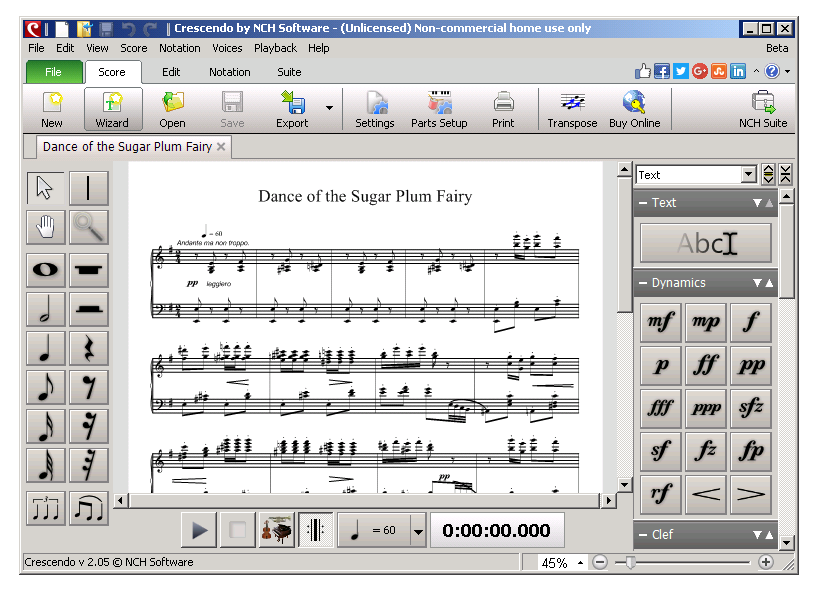Select the quarter note tool
This screenshot has height=592, width=815.
point(46,348)
